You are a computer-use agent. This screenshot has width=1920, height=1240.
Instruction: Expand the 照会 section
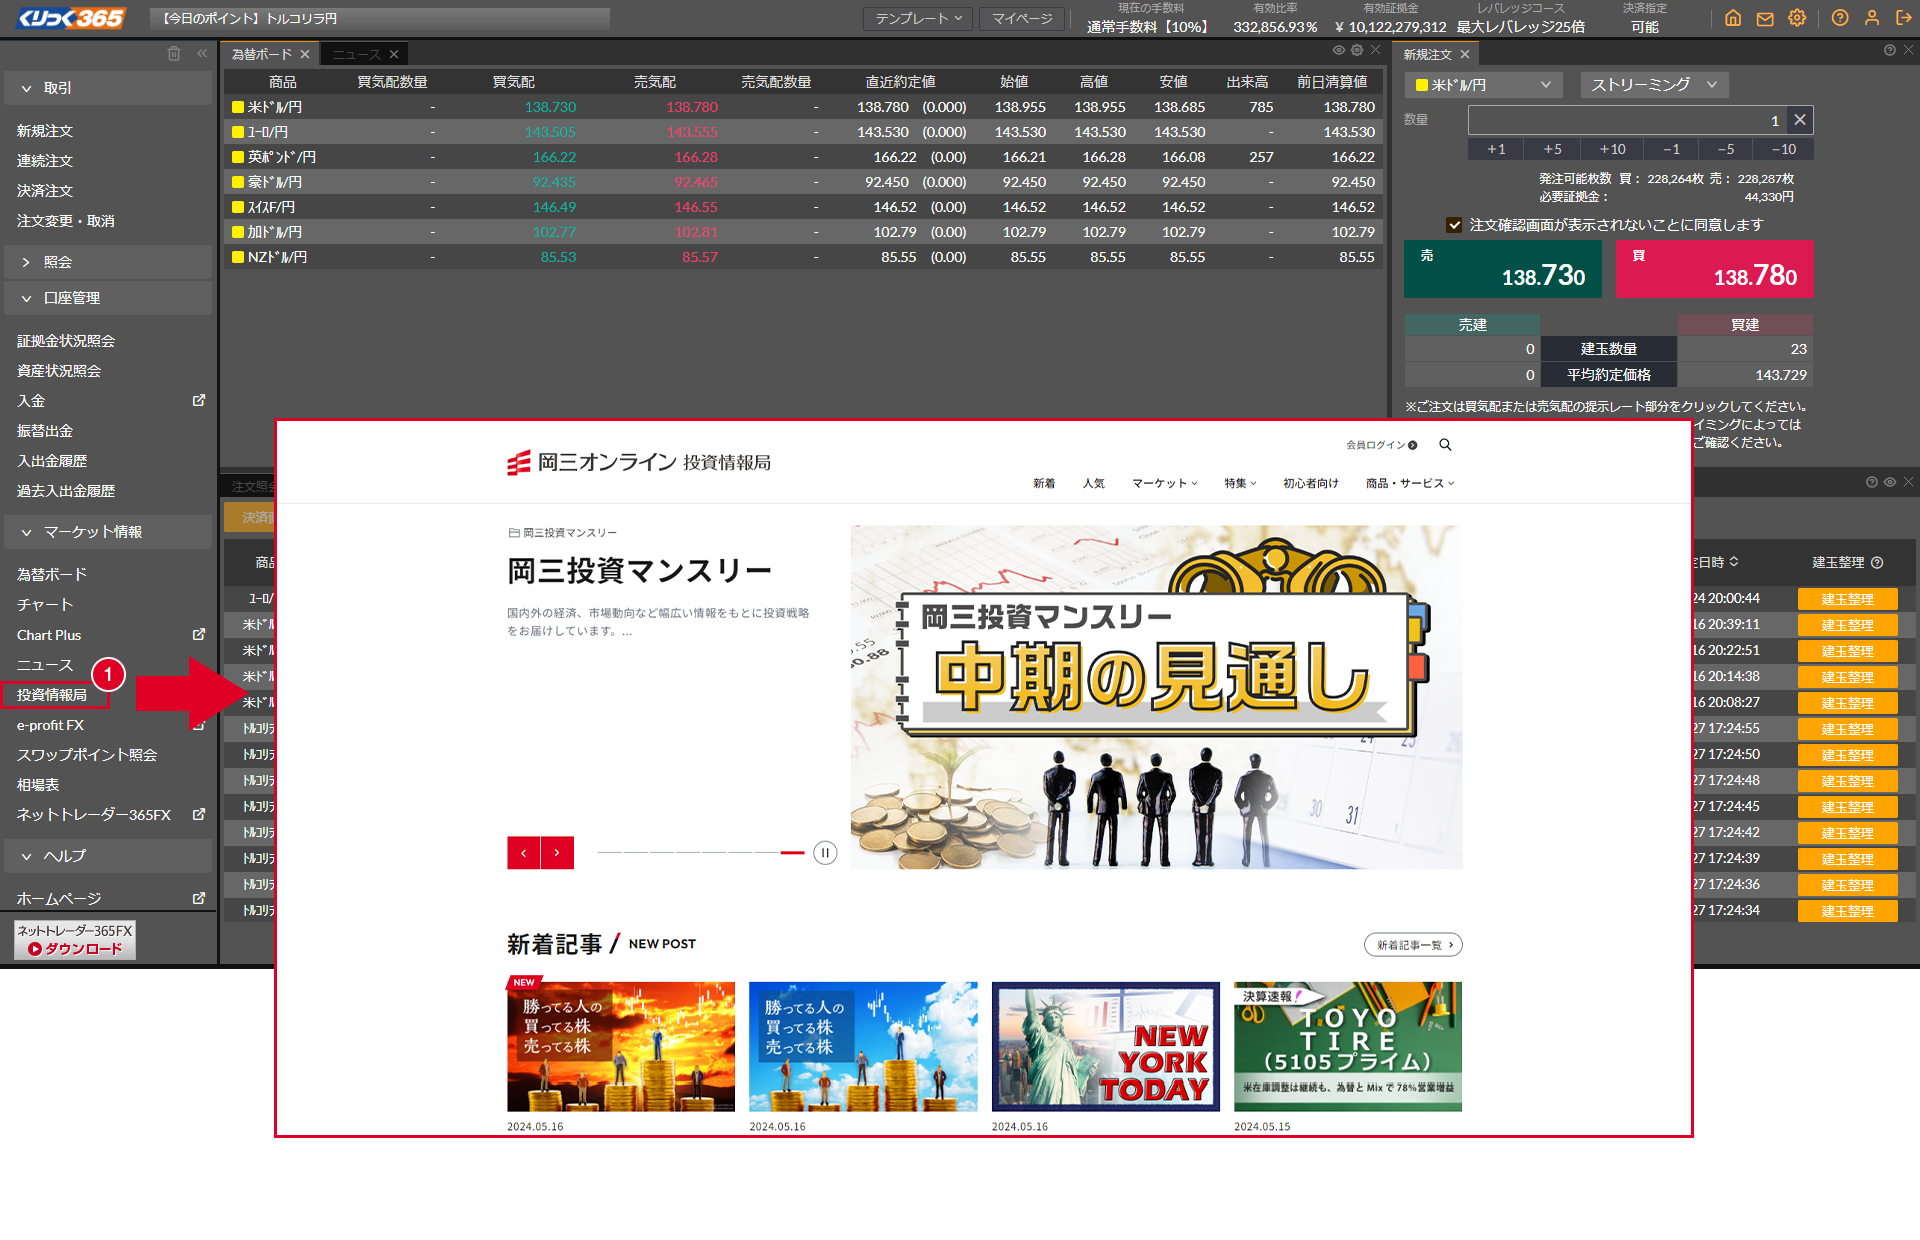[x=107, y=262]
